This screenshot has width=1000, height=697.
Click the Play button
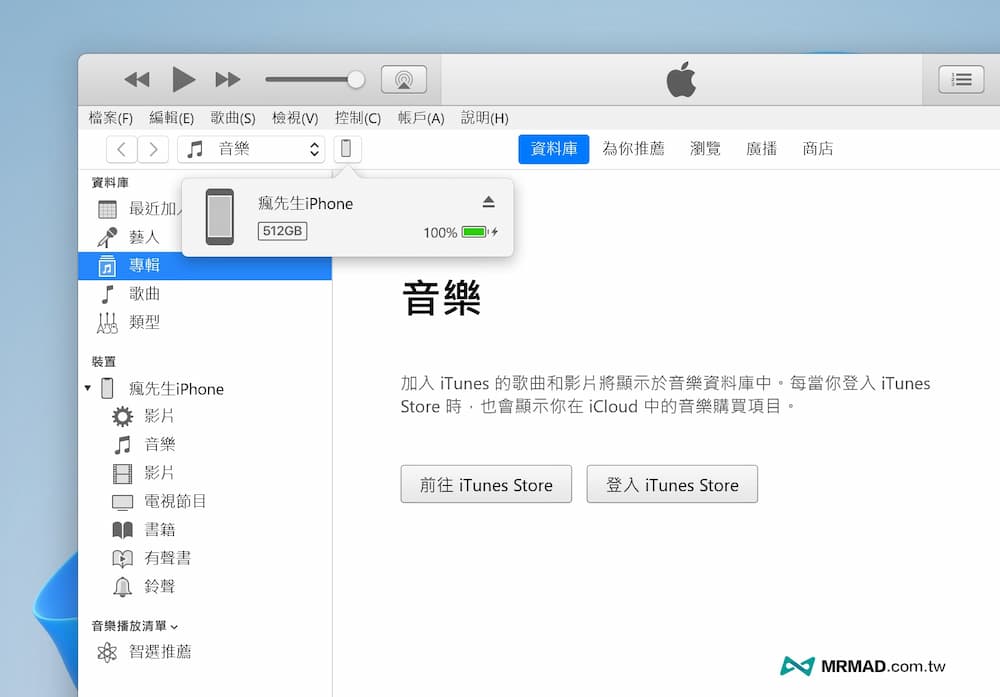coord(183,79)
